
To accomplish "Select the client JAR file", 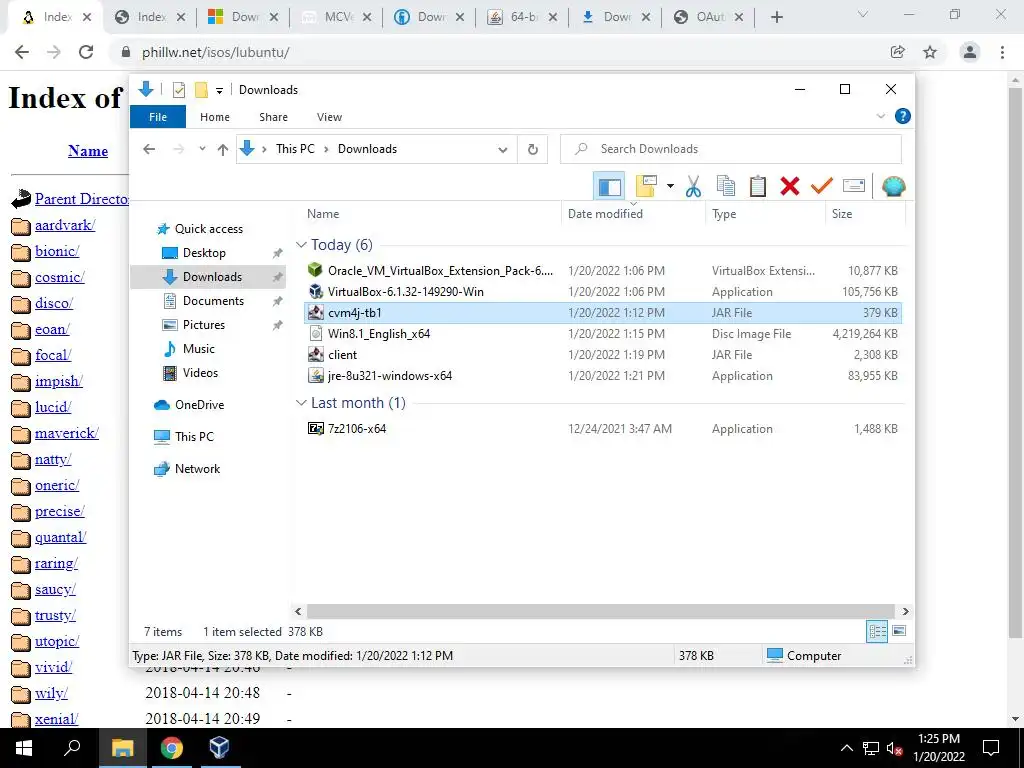I will click(603, 355).
